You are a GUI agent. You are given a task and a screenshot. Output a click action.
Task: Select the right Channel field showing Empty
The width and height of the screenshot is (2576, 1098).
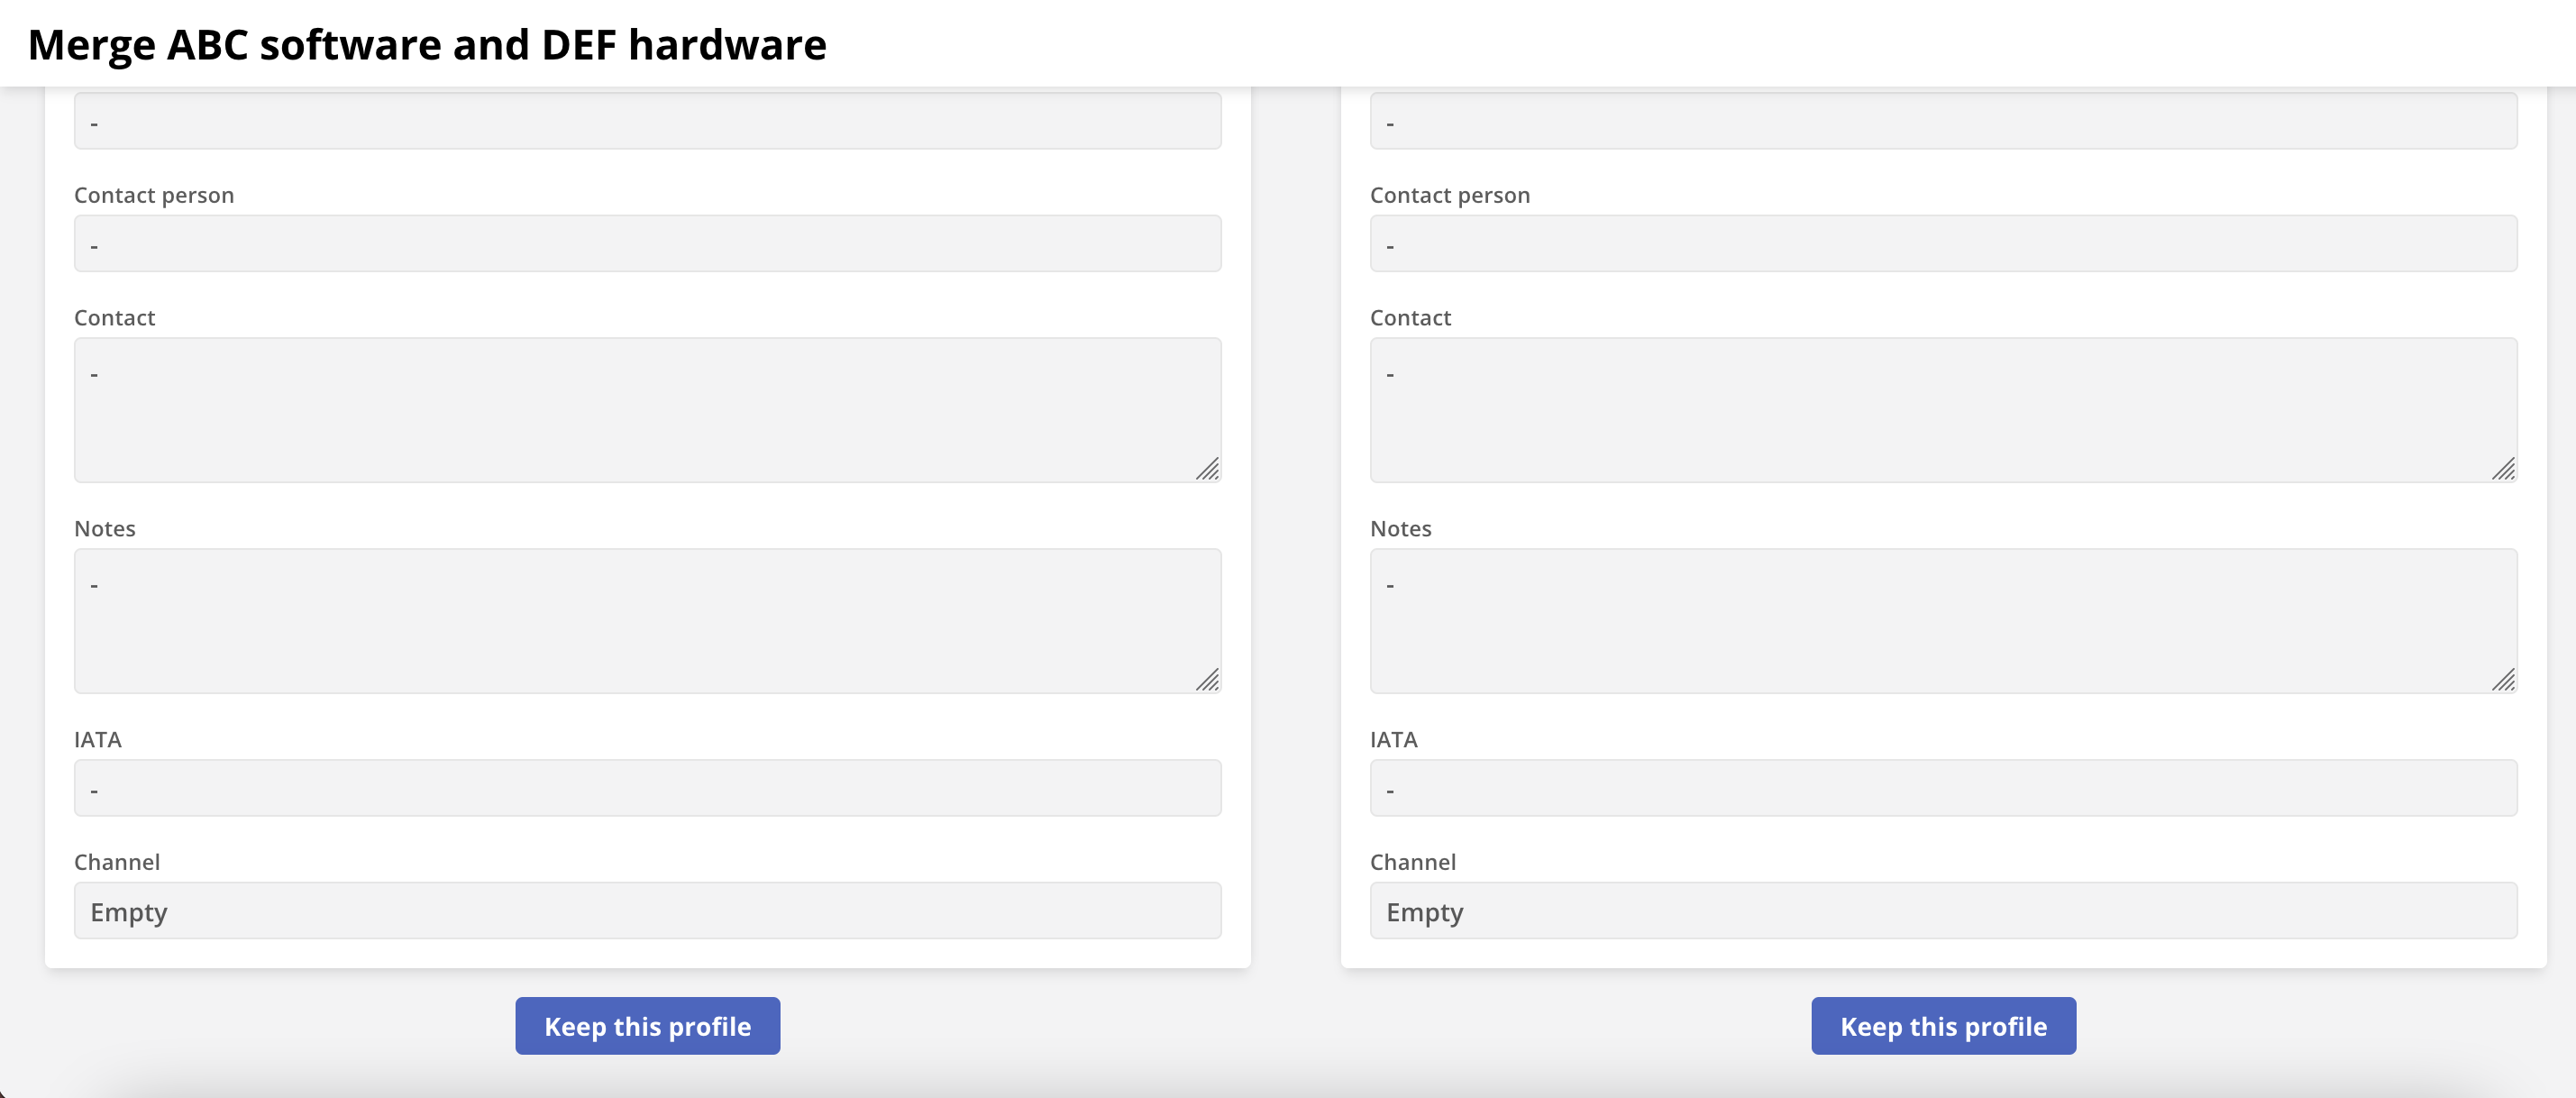pos(1942,910)
